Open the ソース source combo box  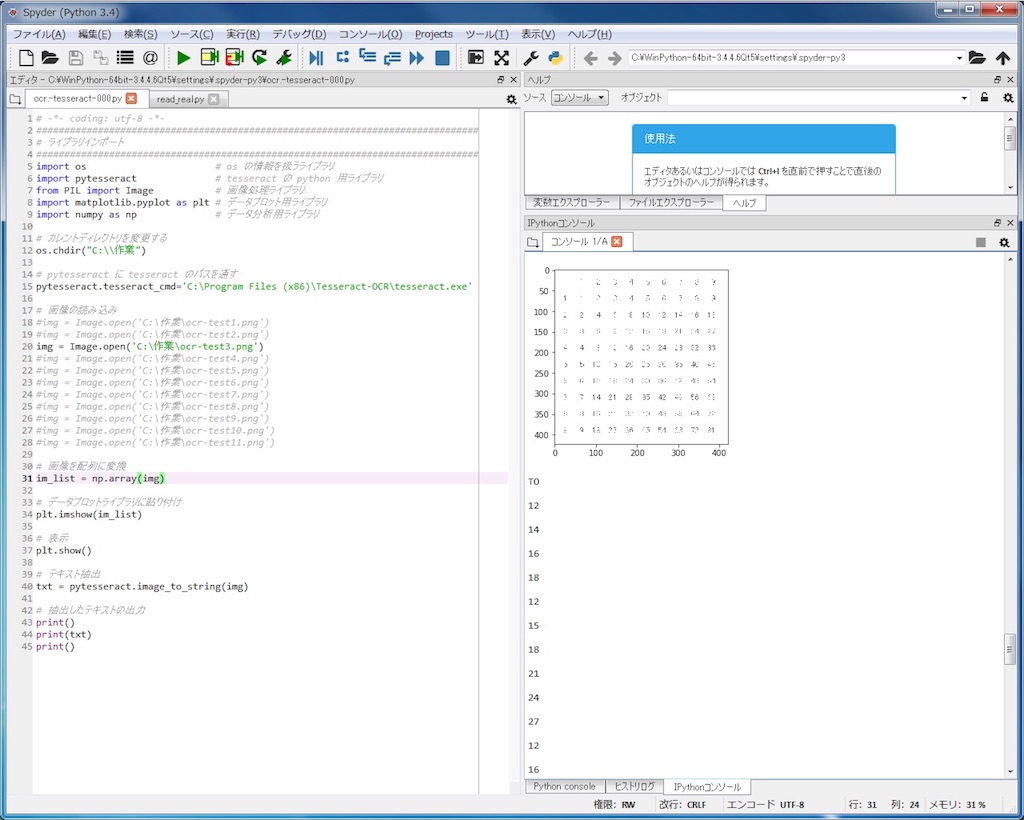point(579,98)
